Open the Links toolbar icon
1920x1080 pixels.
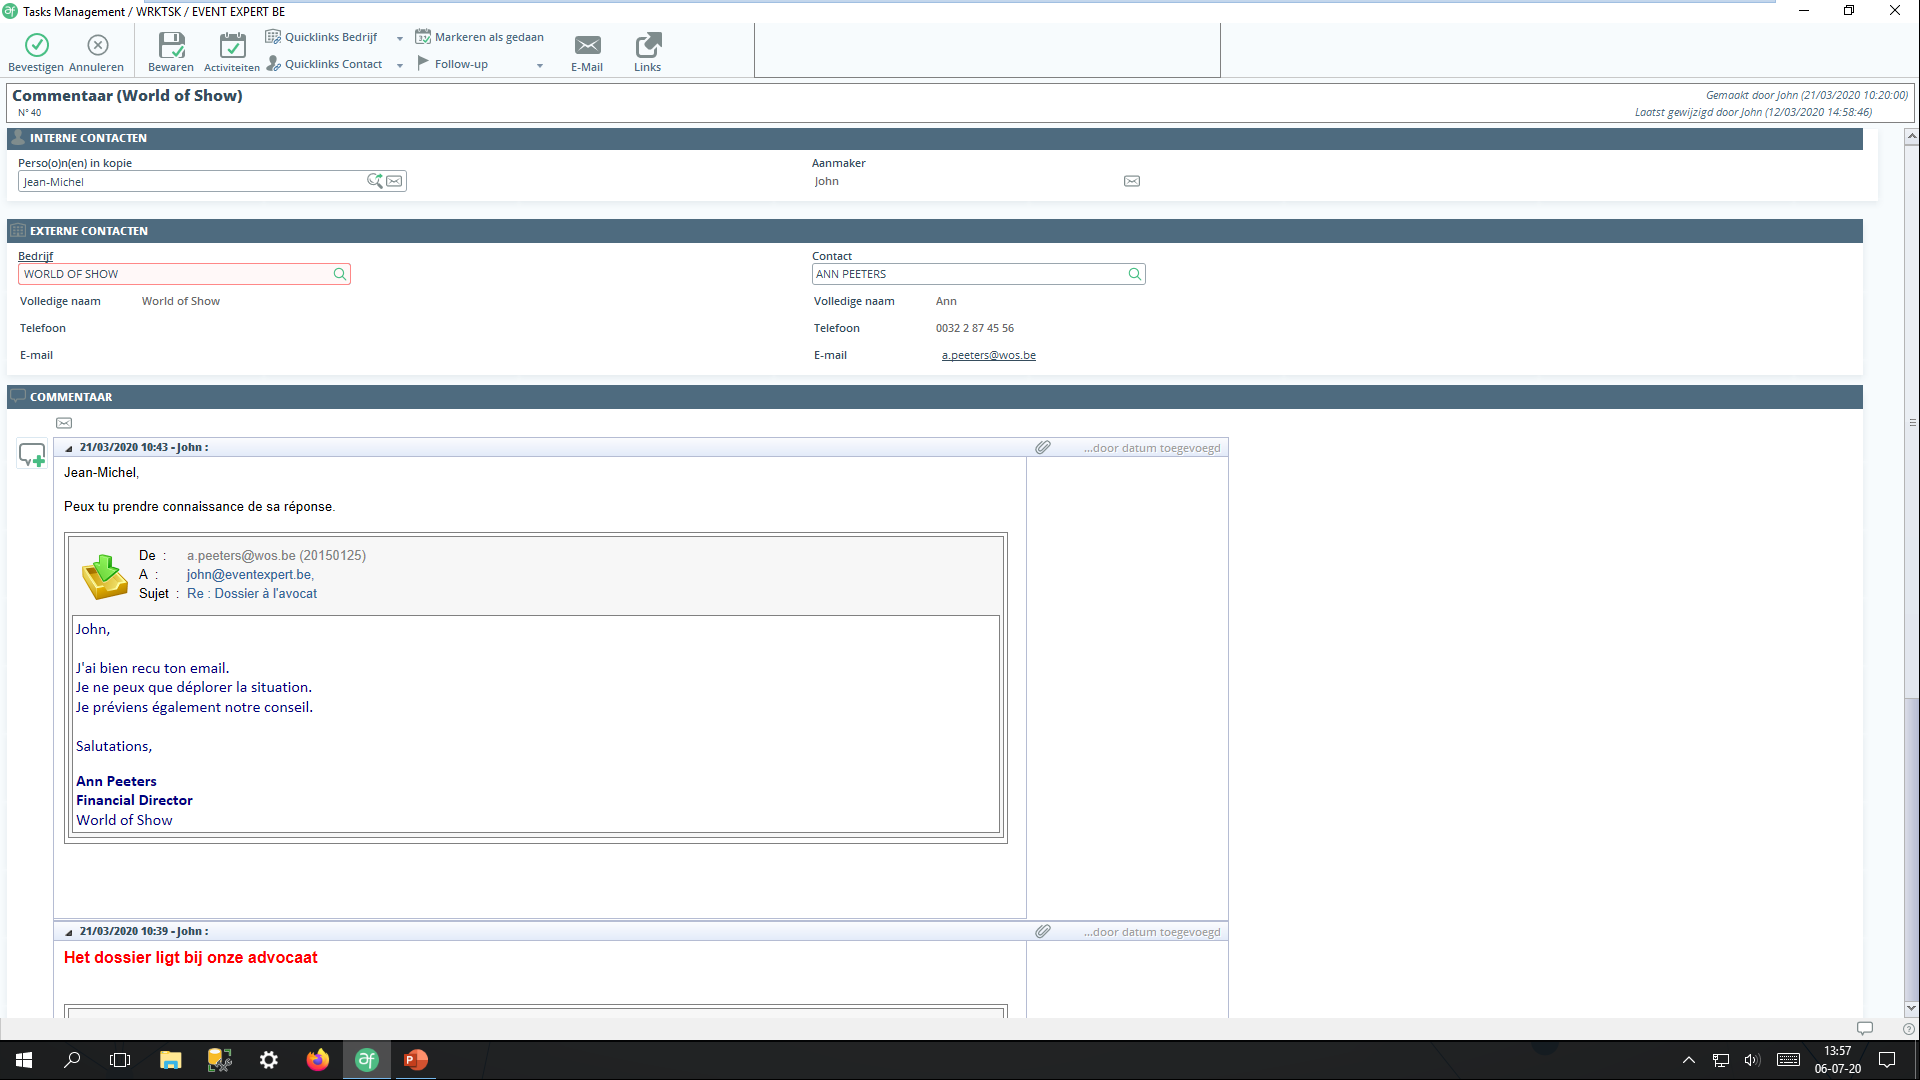point(648,45)
